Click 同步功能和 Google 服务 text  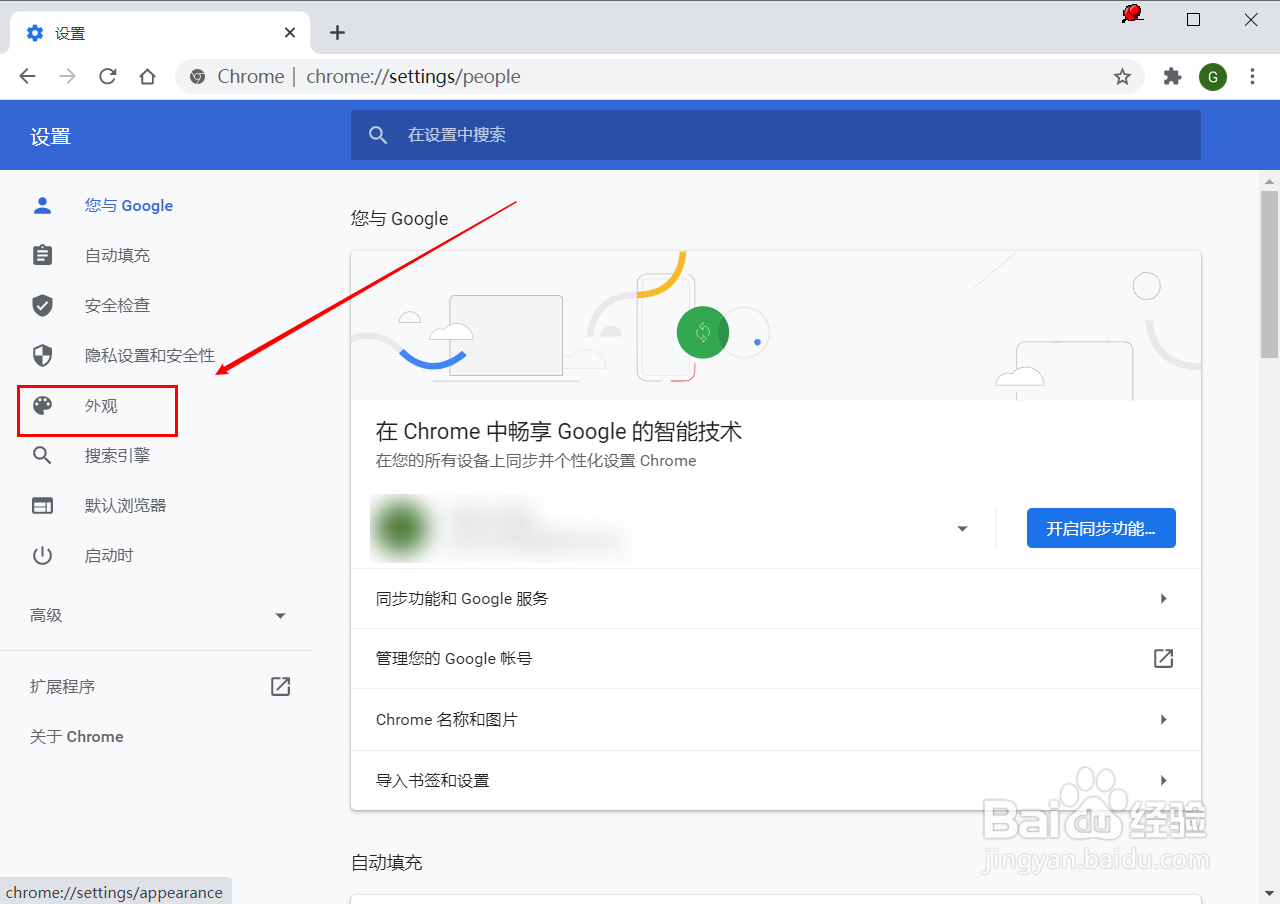[462, 598]
